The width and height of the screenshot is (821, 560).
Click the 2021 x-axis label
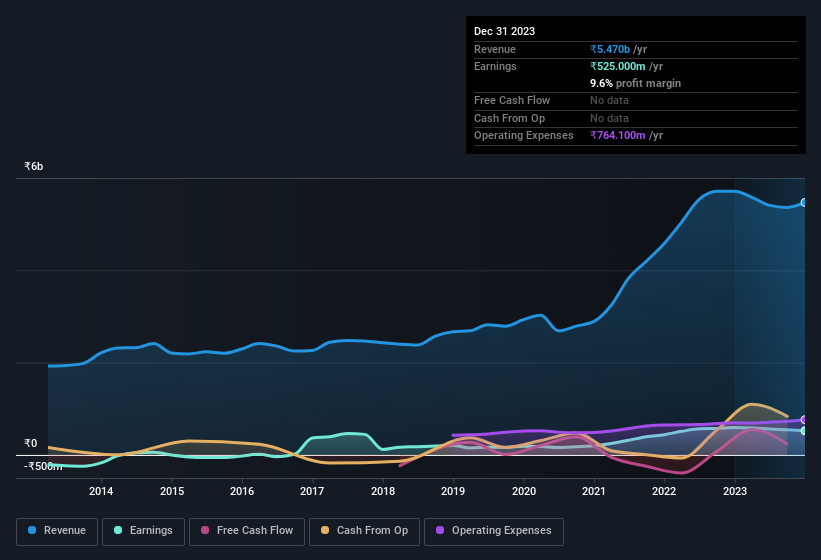pyautogui.click(x=594, y=491)
